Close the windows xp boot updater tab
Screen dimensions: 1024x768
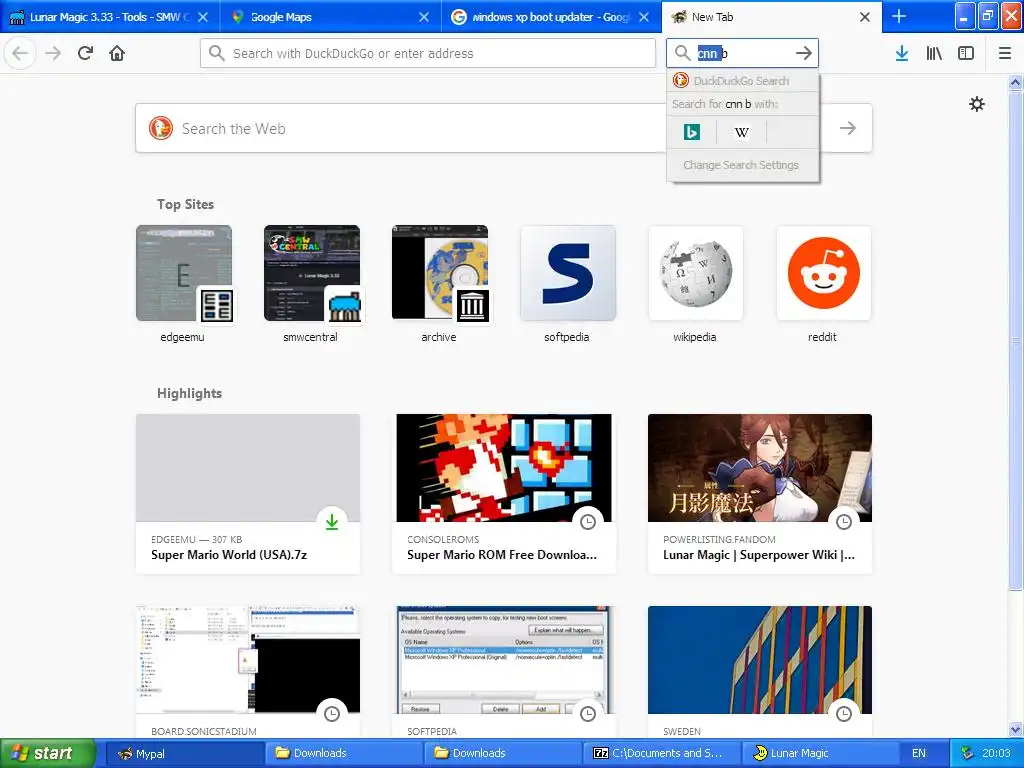point(644,17)
